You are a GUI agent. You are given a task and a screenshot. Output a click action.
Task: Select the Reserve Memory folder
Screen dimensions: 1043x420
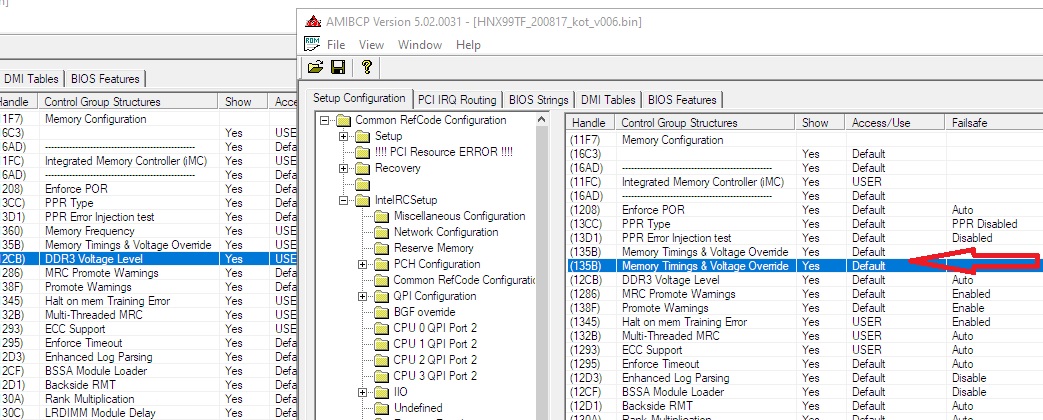[x=424, y=248]
